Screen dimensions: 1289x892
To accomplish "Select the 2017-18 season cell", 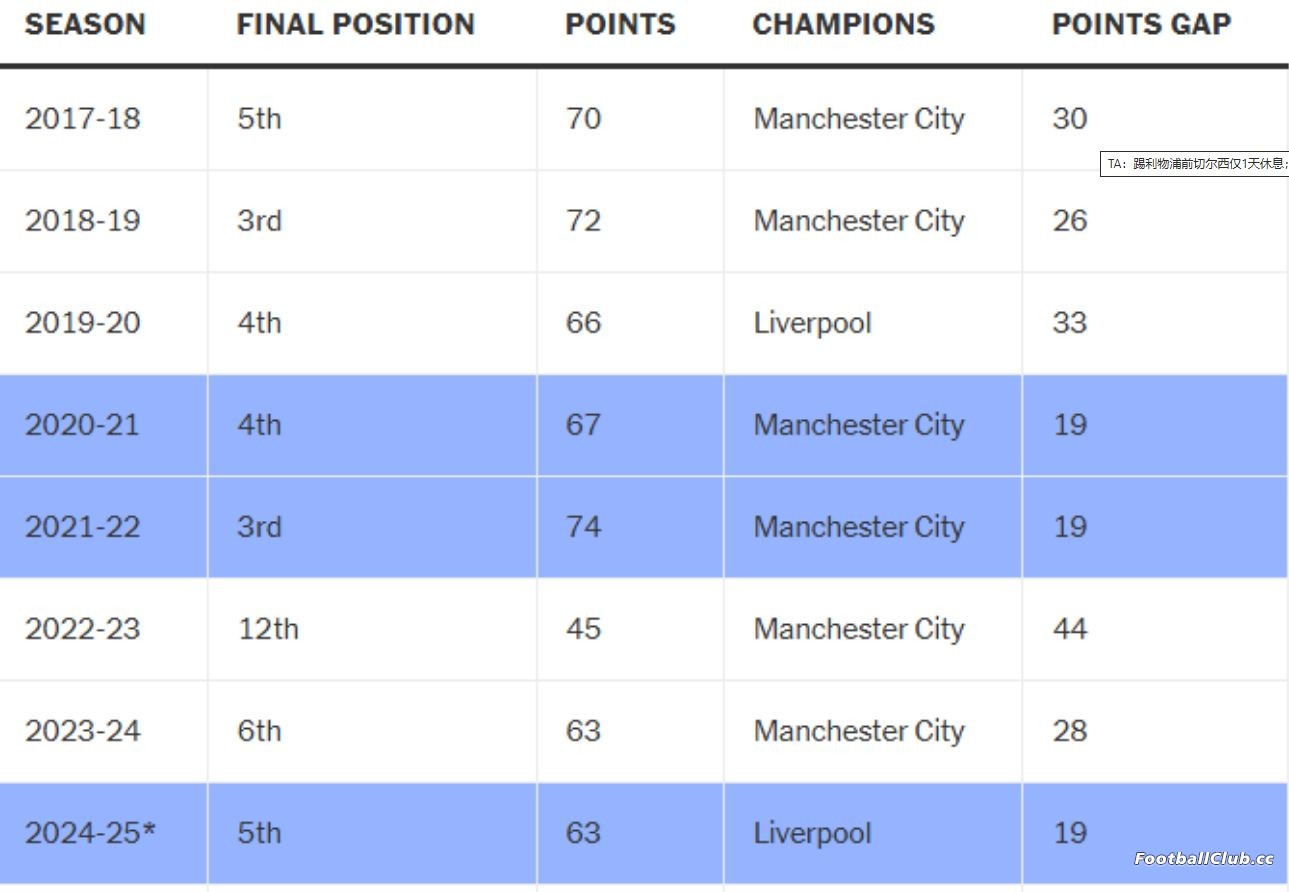I will coord(103,119).
